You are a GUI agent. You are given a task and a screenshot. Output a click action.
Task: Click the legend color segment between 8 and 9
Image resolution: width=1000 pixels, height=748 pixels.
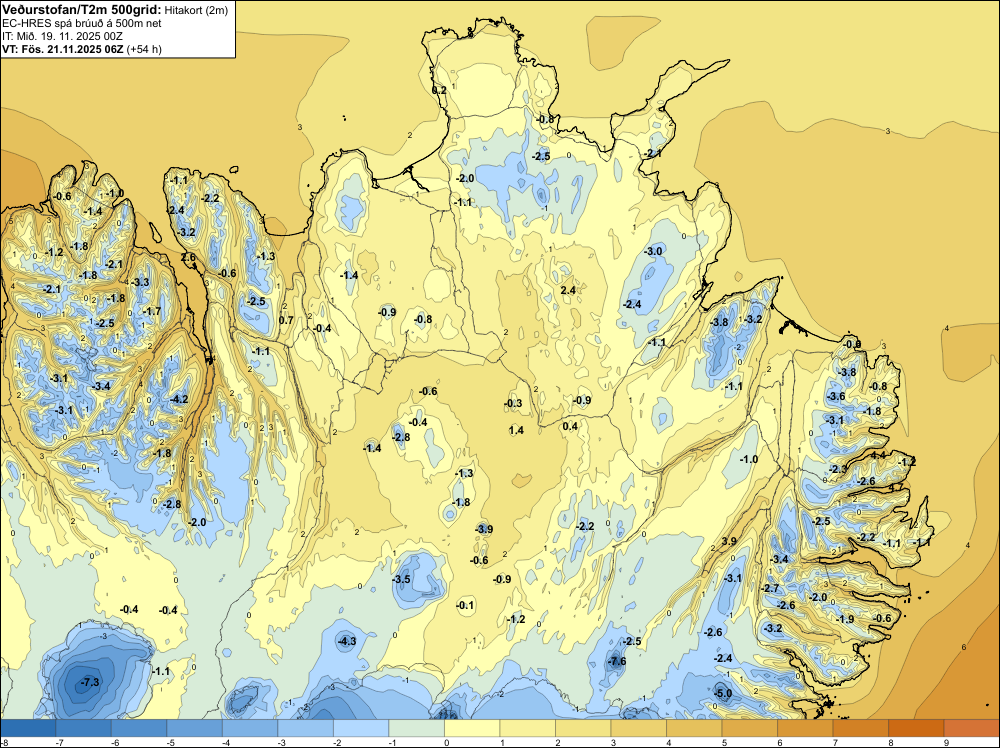(x=916, y=728)
